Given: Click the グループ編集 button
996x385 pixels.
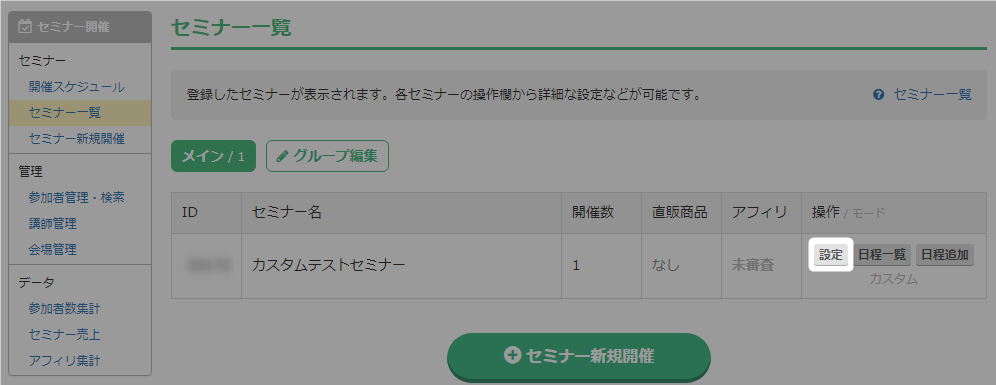Looking at the screenshot, I should tap(327, 156).
